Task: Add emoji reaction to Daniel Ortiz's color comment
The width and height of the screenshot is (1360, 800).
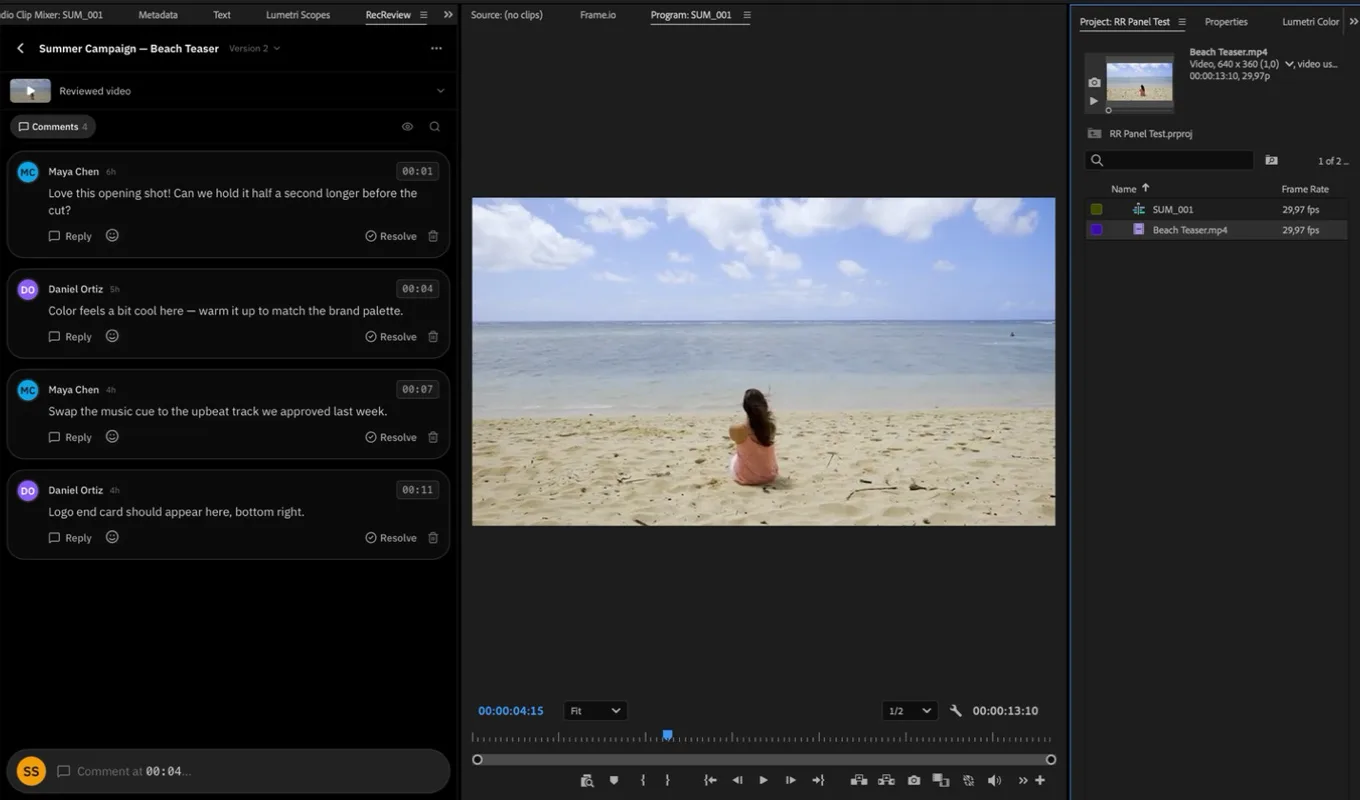Action: tap(112, 336)
